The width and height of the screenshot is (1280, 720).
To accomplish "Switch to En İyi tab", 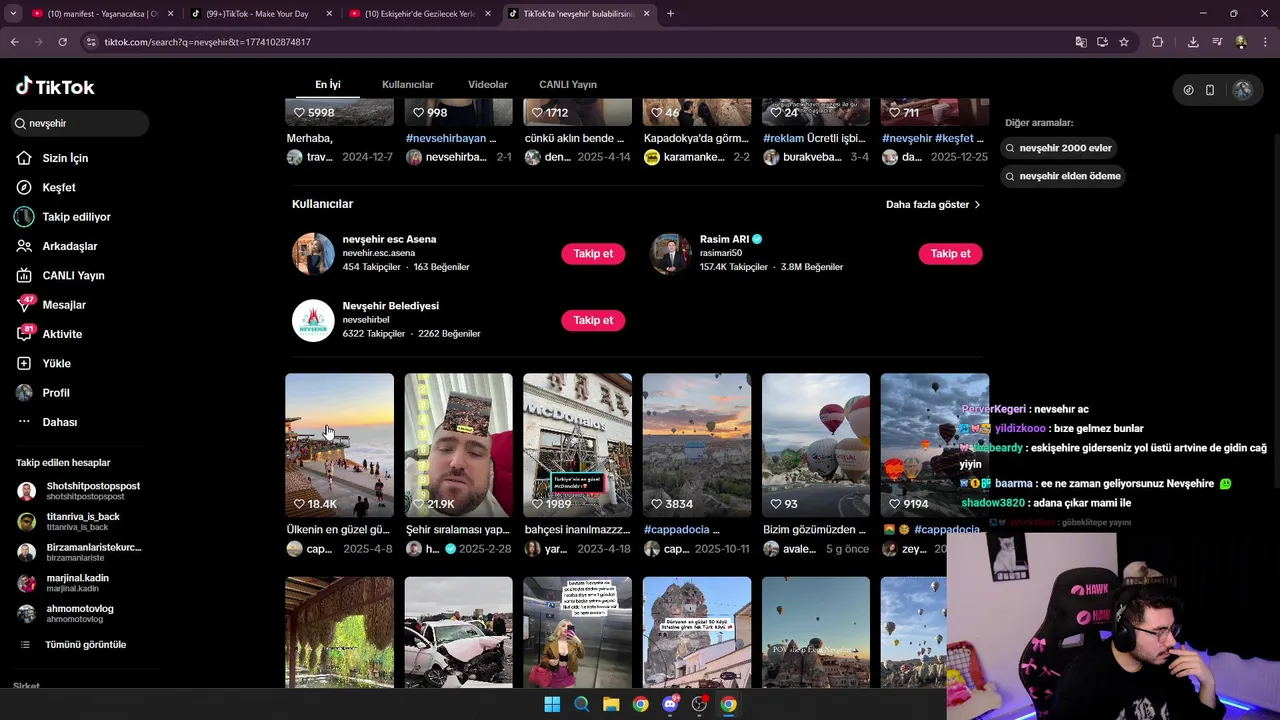I will (328, 84).
